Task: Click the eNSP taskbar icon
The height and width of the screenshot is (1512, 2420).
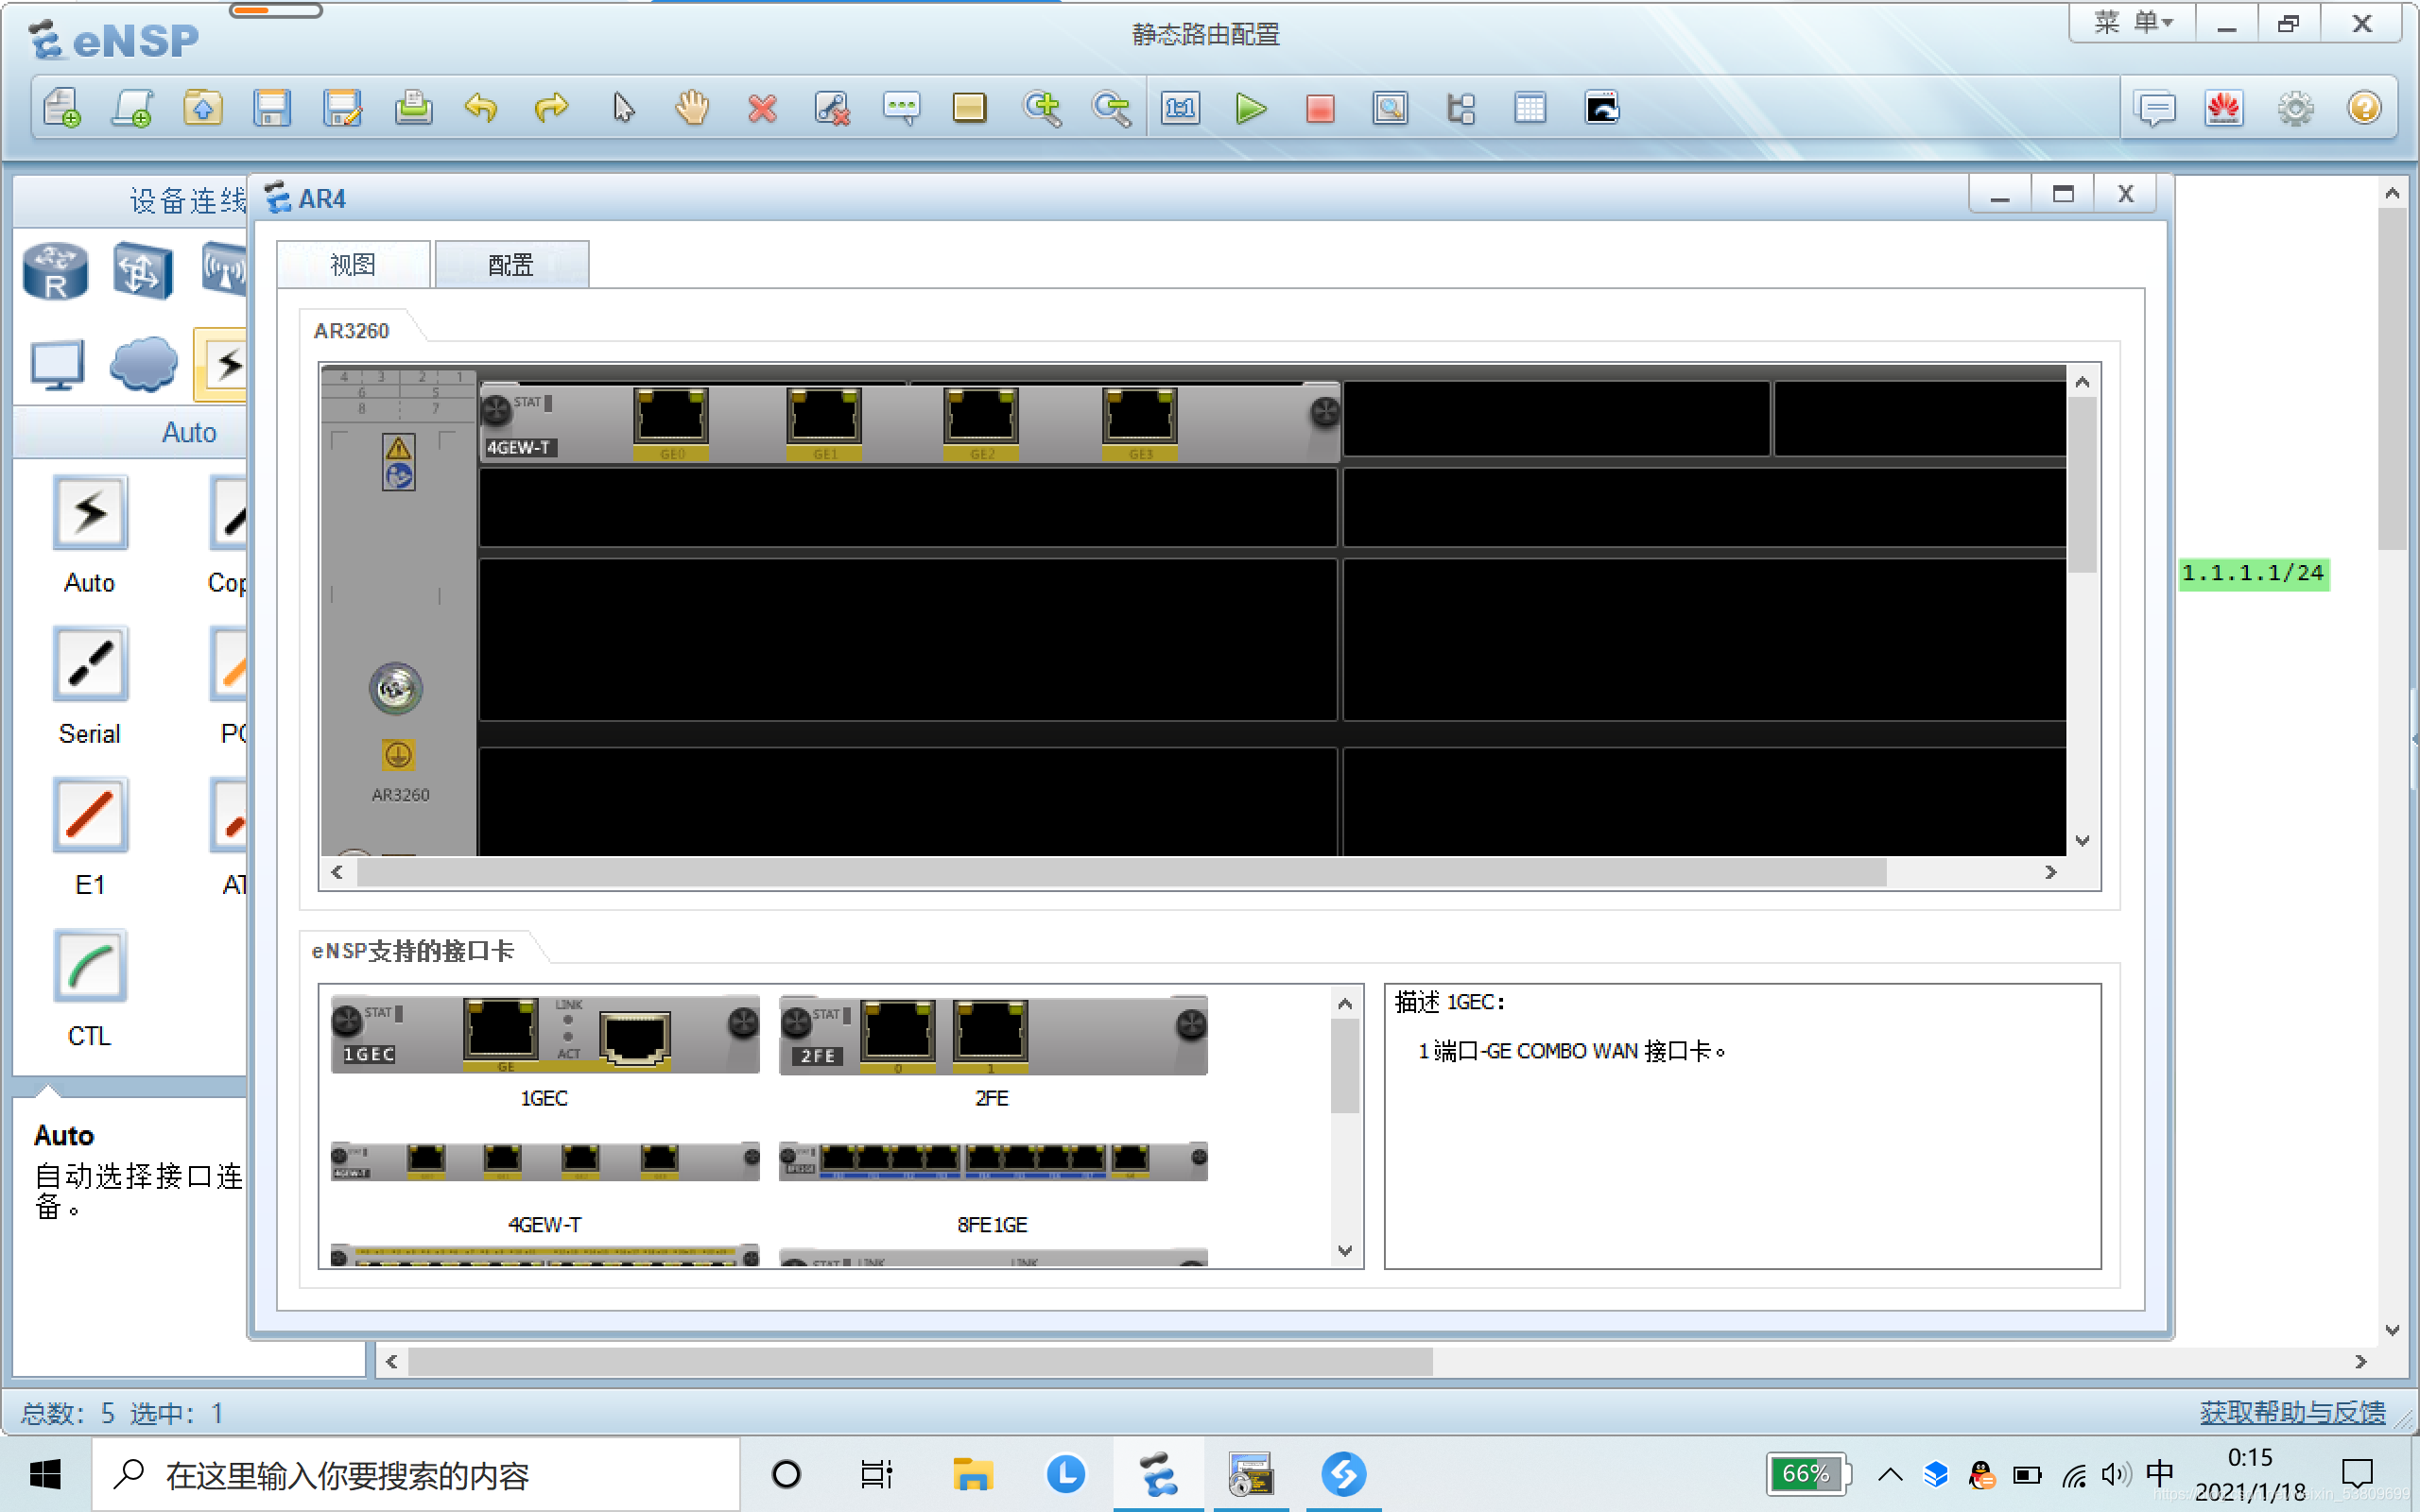Action: point(1158,1474)
